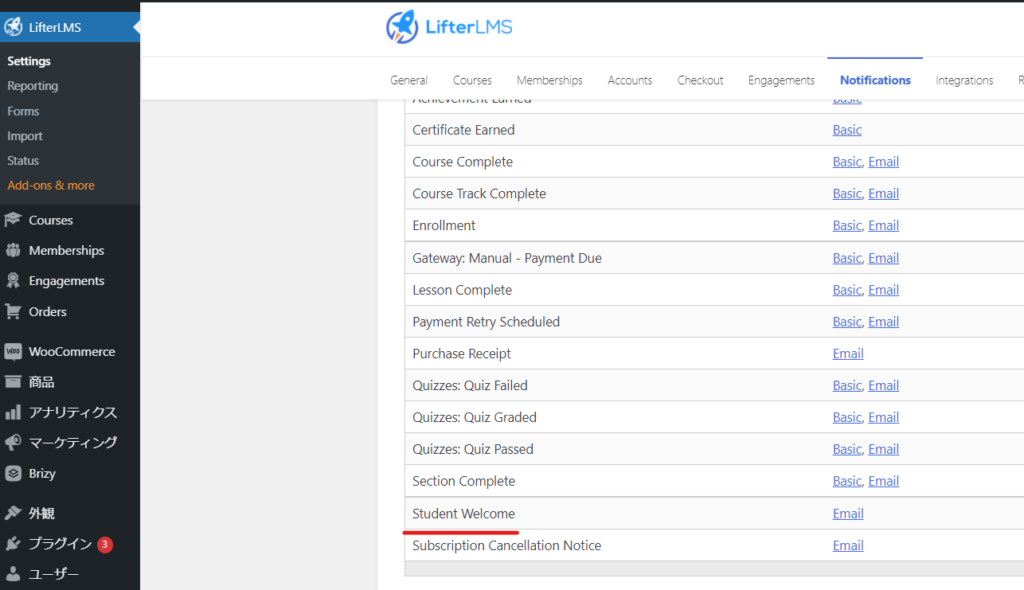Open the Status submenu item

pos(23,161)
